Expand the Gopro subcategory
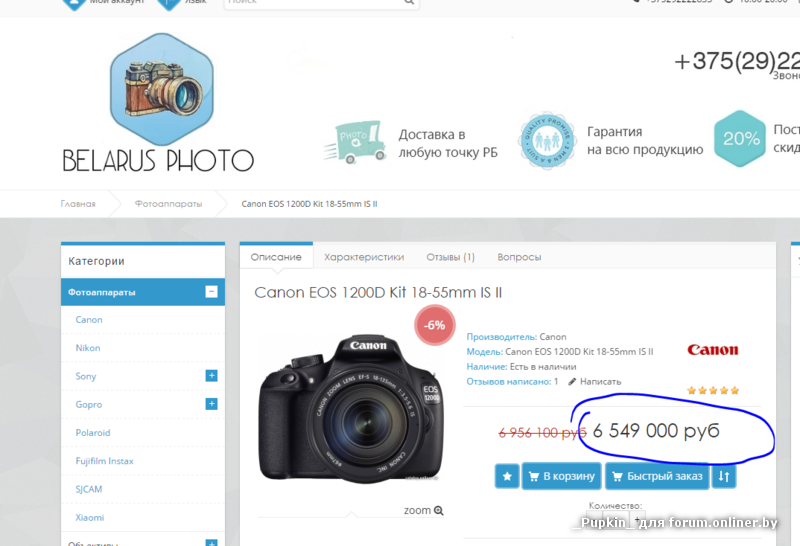The height and width of the screenshot is (546, 800). (211, 404)
